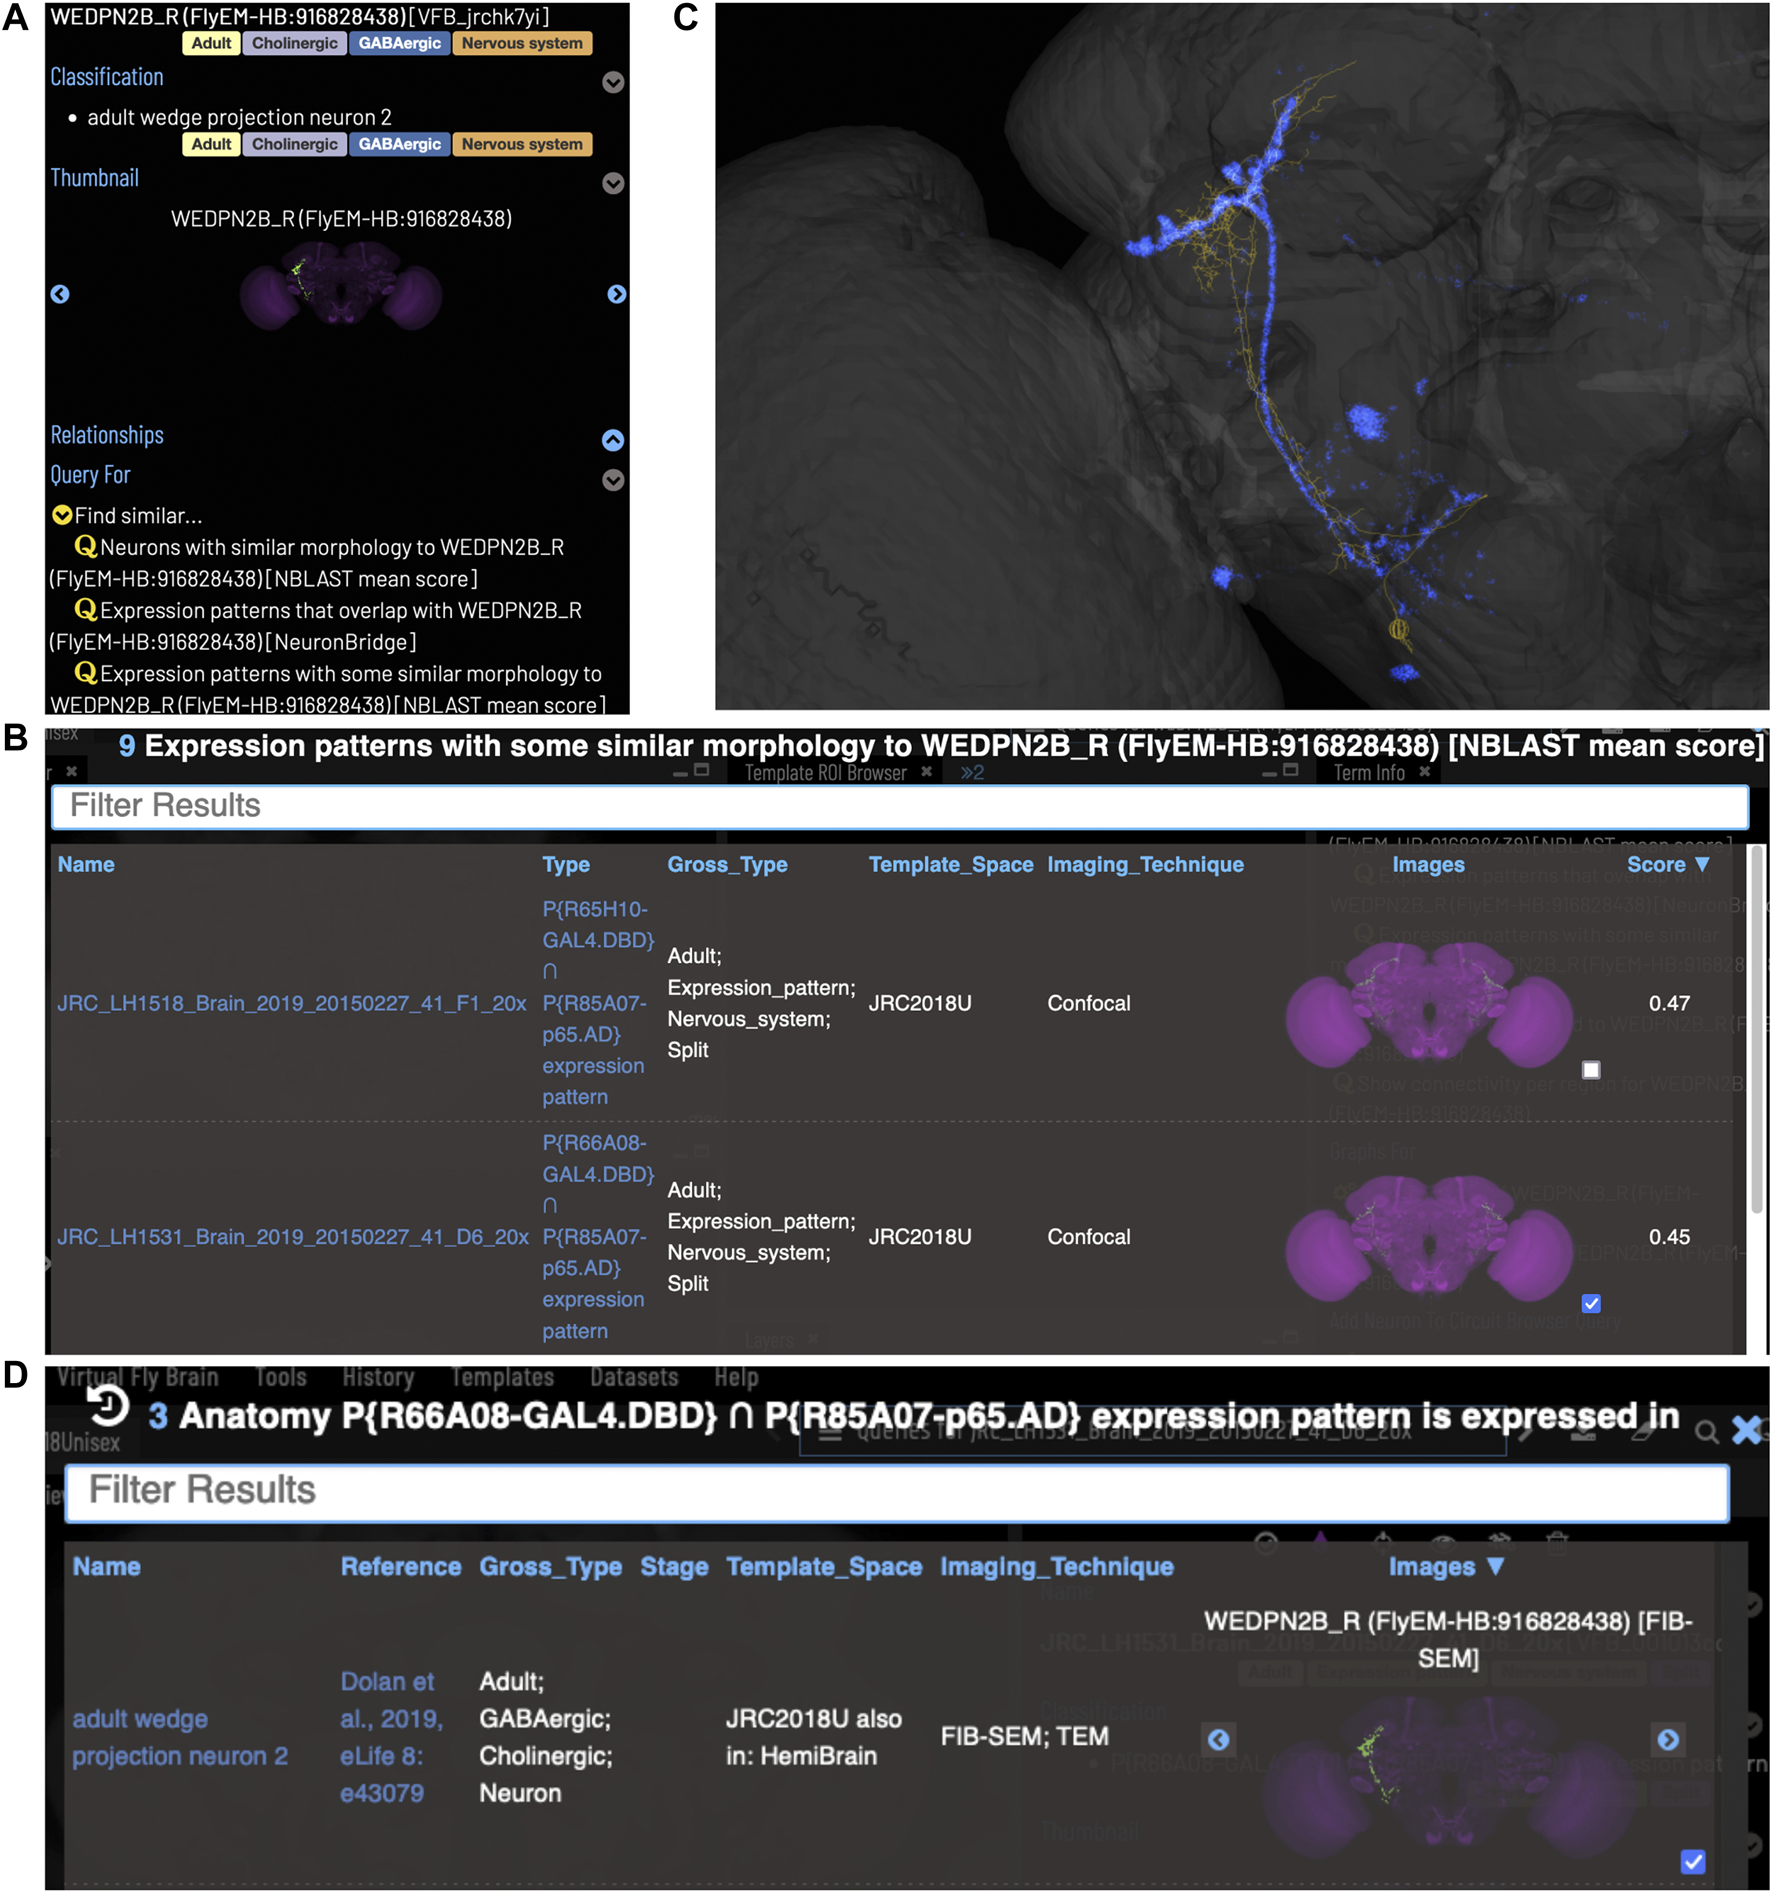Click the history icon beside Anatomy query title
This screenshot has width=1772, height=1893.
pos(107,1407)
